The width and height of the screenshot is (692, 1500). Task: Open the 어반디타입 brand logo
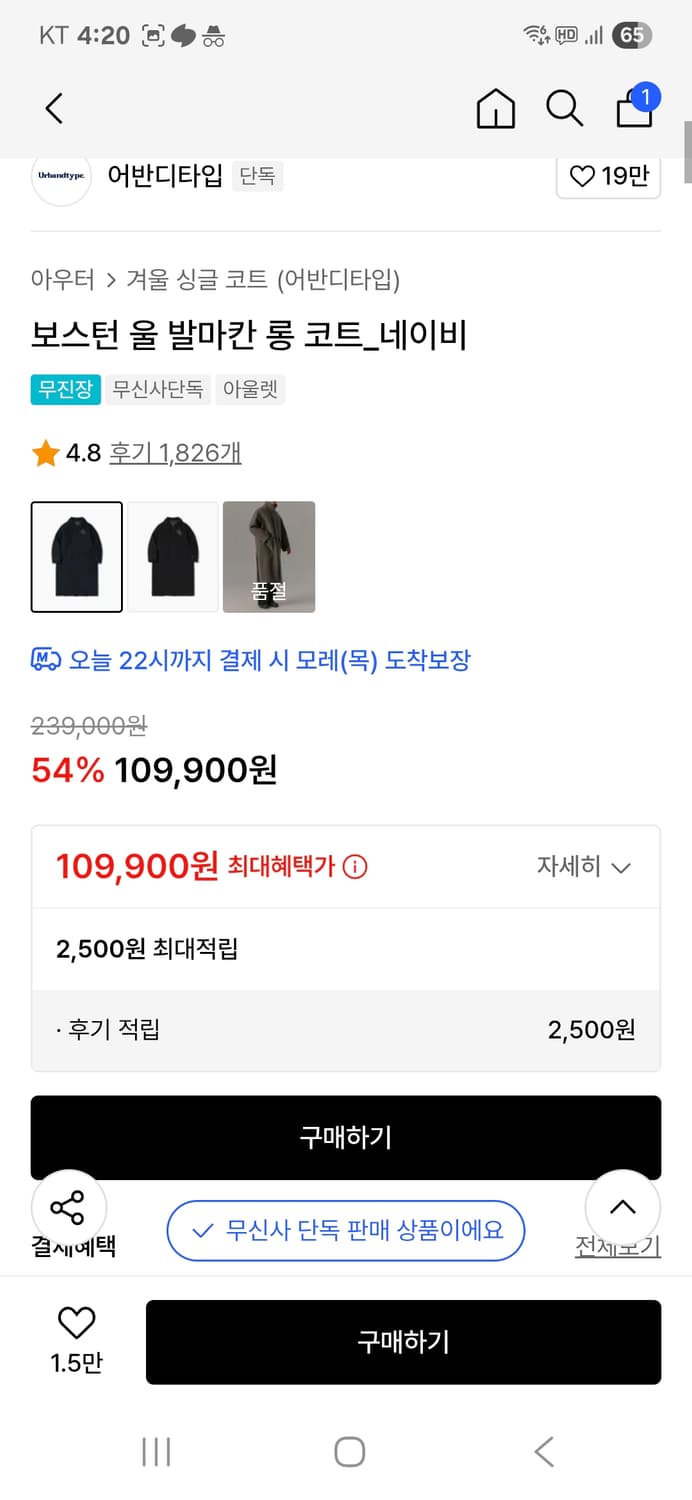click(x=60, y=176)
